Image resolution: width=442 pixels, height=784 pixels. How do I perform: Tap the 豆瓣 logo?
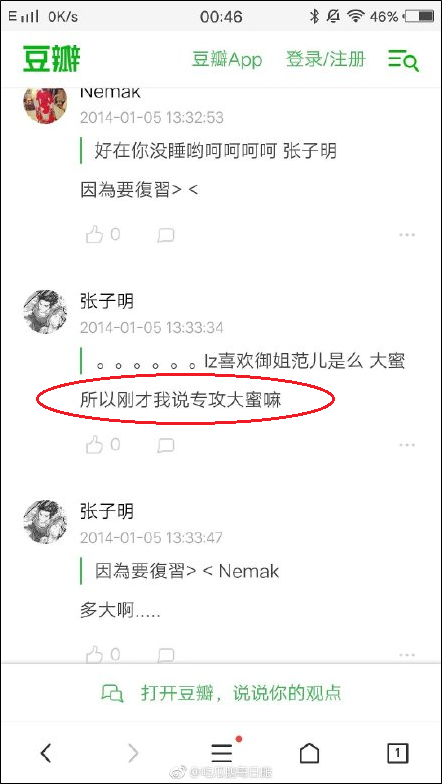52,59
